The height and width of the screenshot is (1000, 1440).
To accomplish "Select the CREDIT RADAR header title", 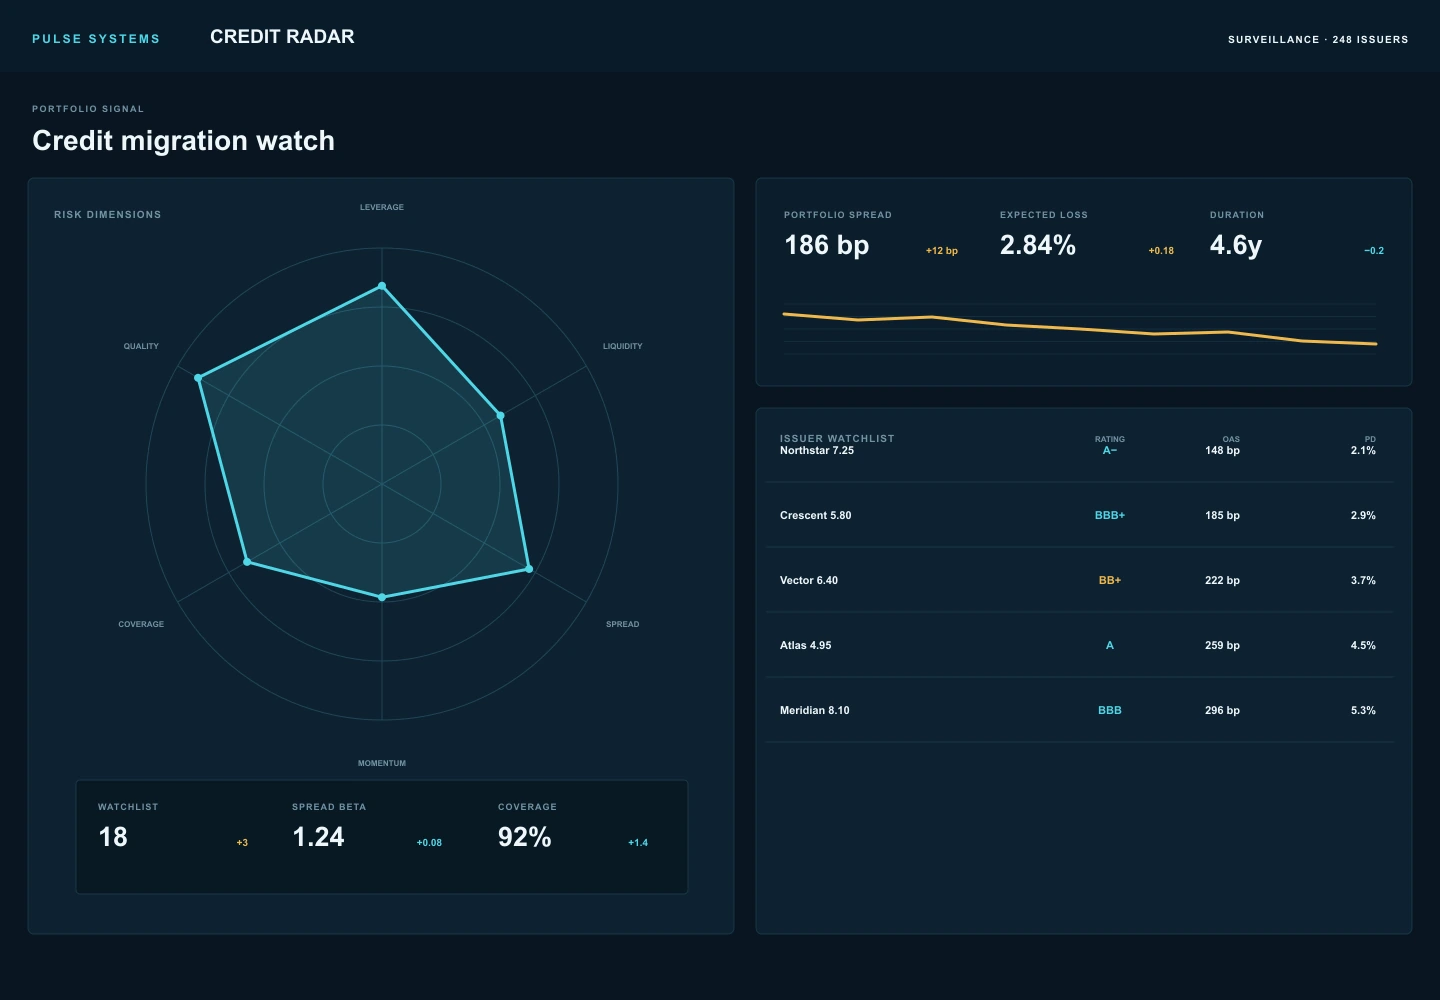I will tap(282, 37).
